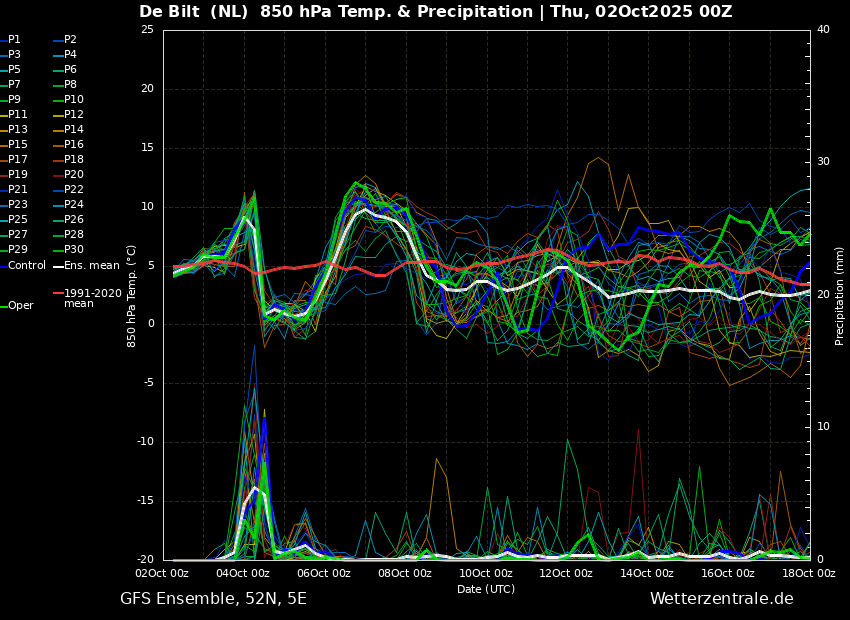Click the 30 precipitation tick value
Viewport: 850px width, 620px height.
point(823,162)
